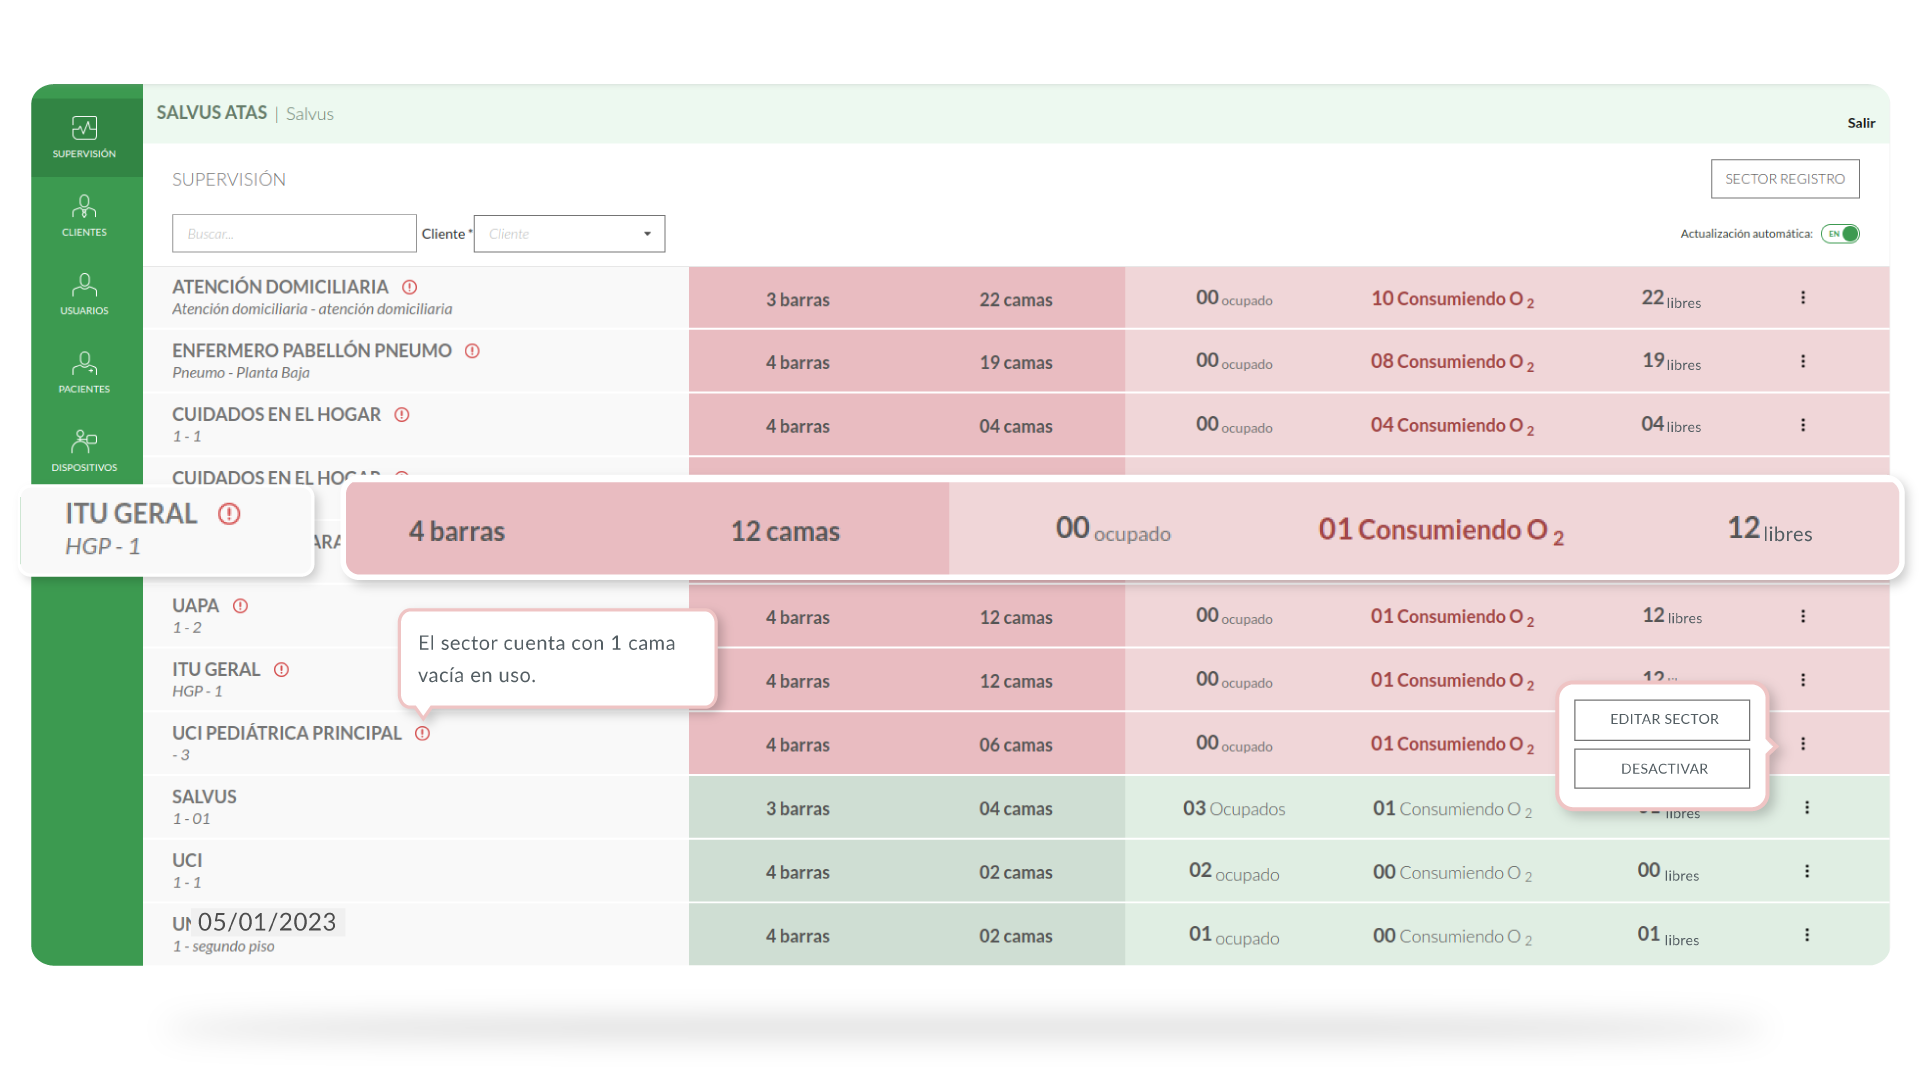Expand options for UCI row with kebab menu
1920x1080 pixels.
point(1807,871)
